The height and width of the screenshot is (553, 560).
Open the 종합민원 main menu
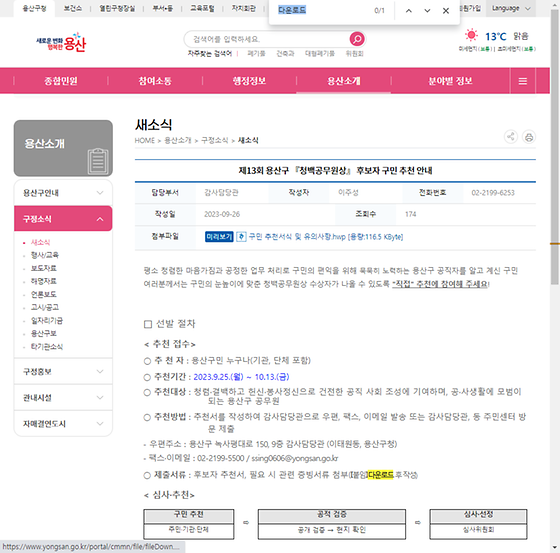point(61,81)
